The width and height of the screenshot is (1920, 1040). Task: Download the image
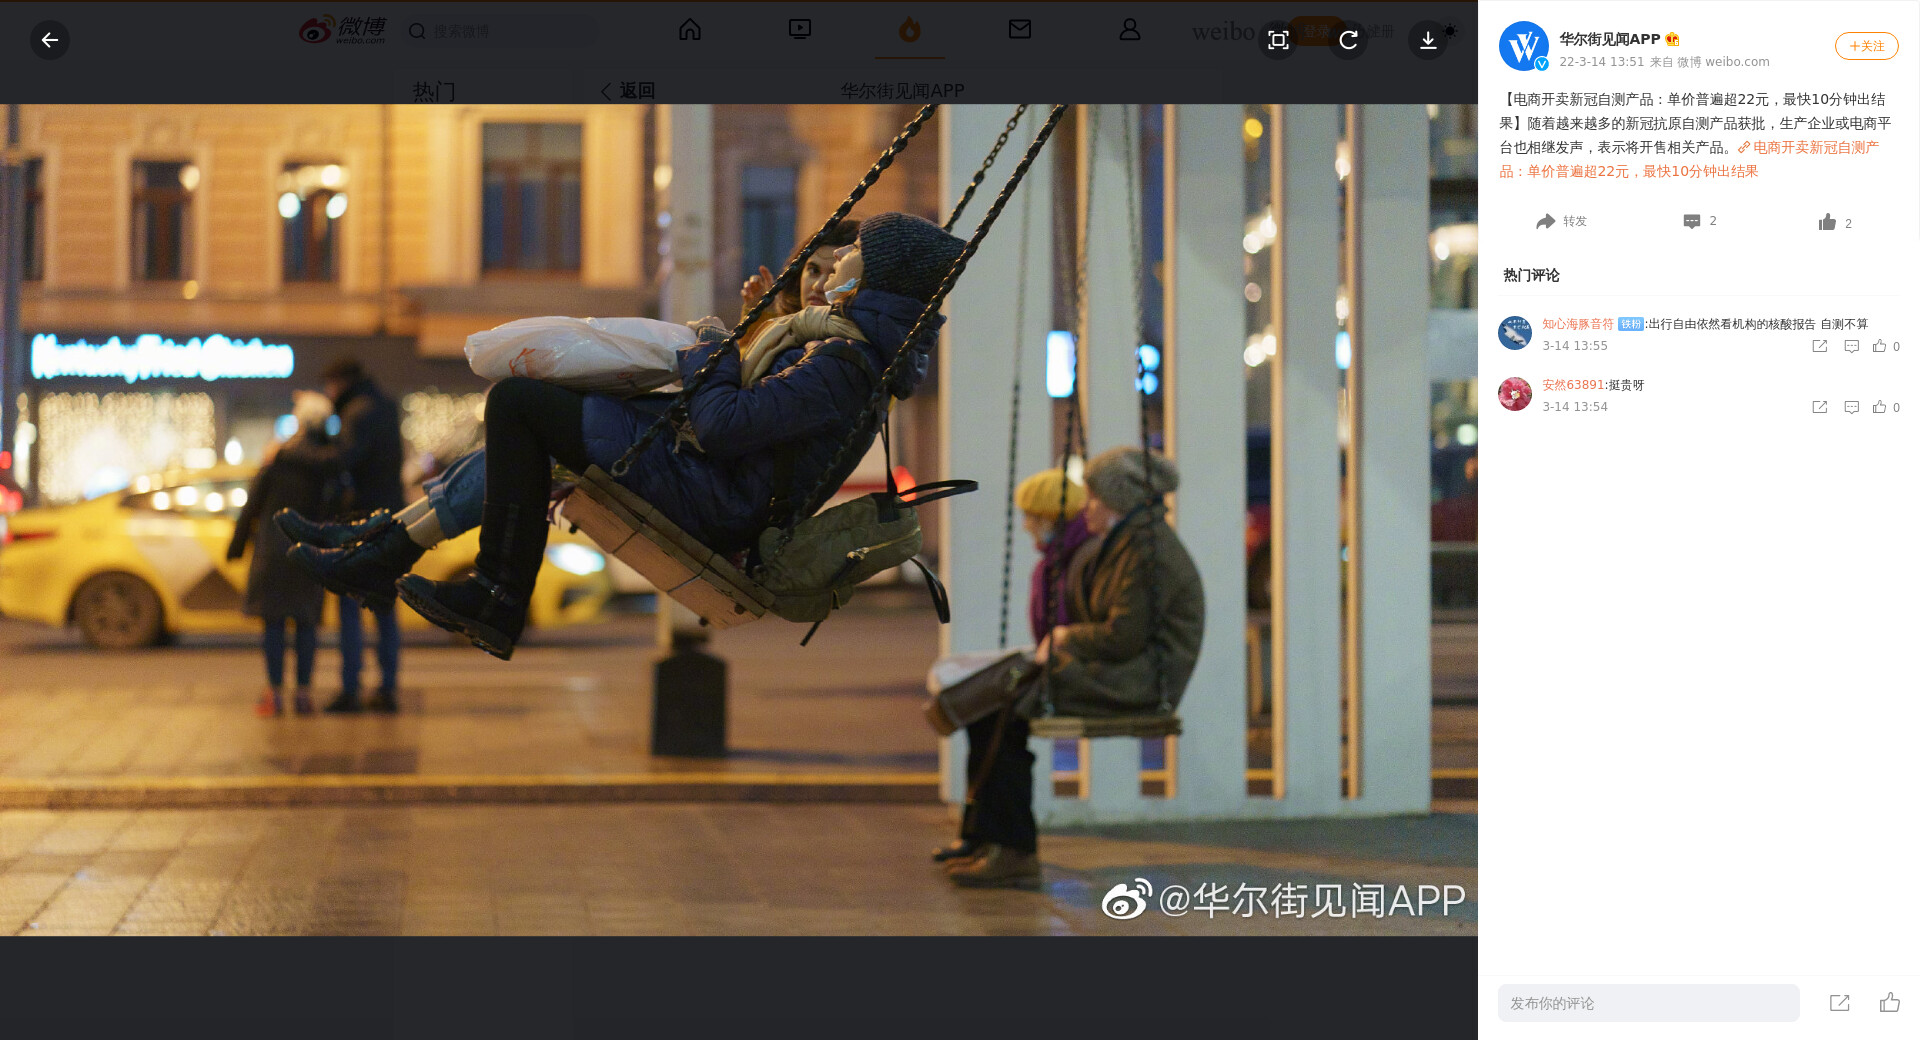1428,40
